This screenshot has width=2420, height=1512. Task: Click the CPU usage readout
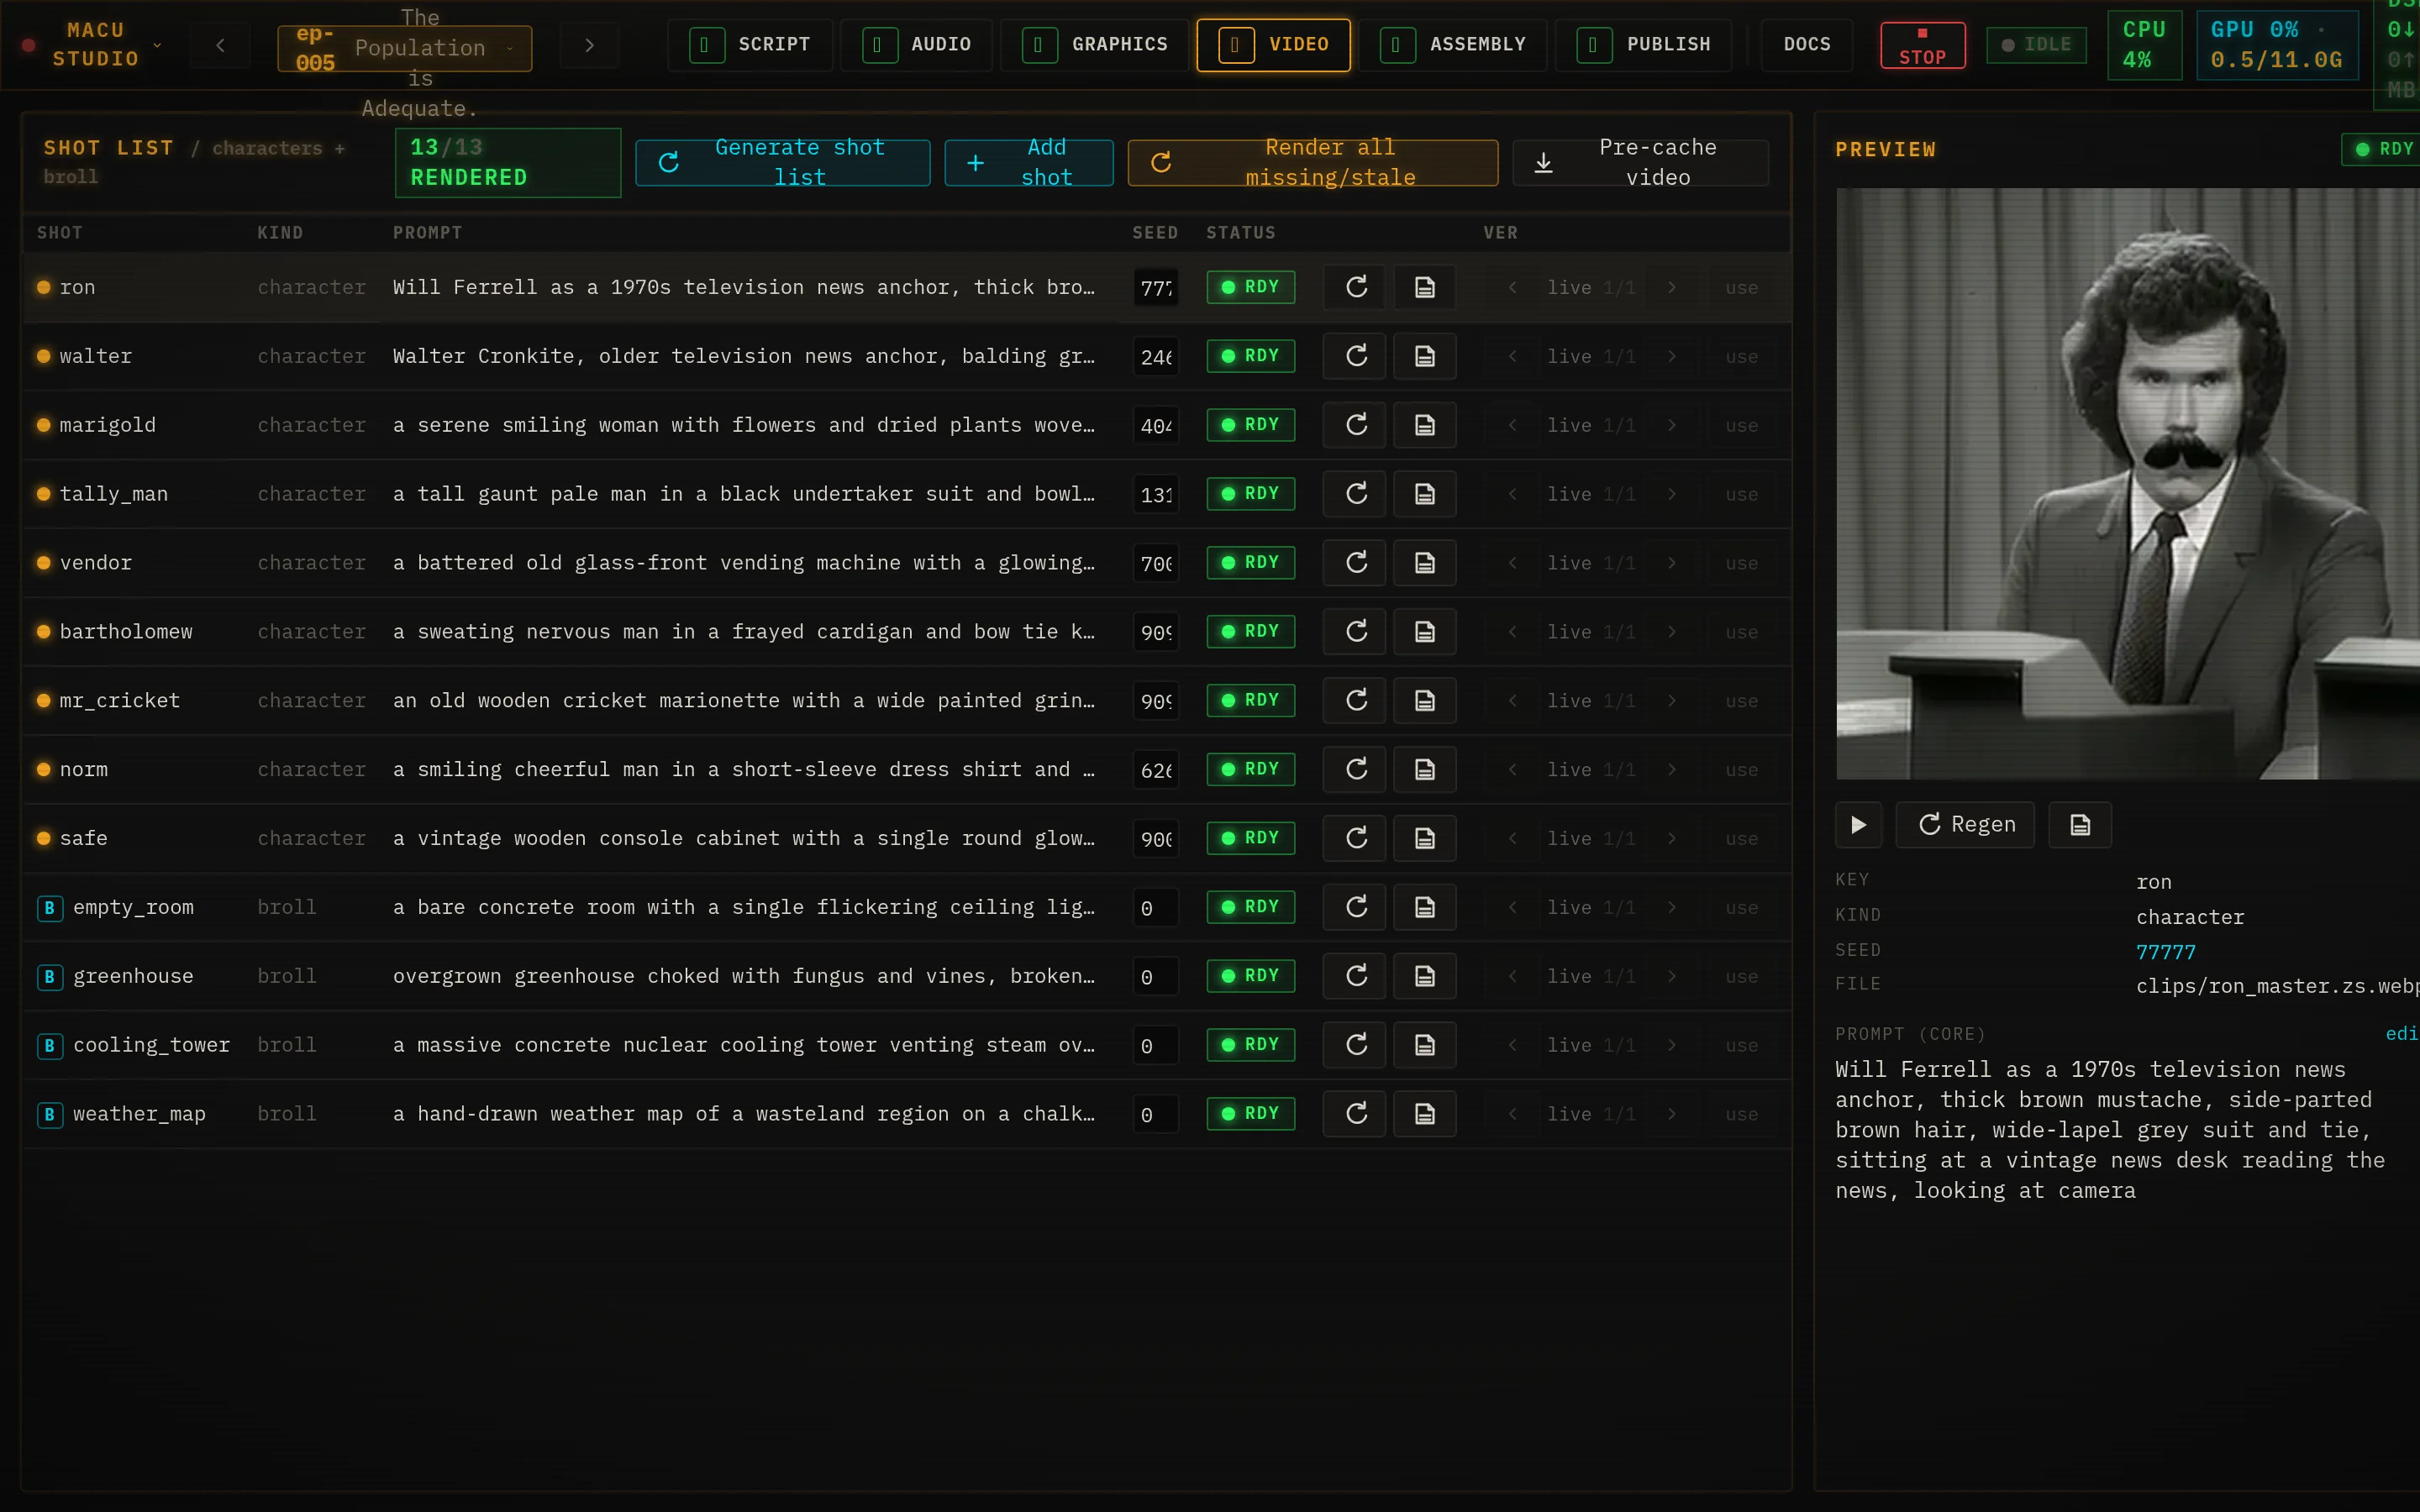[x=2144, y=45]
